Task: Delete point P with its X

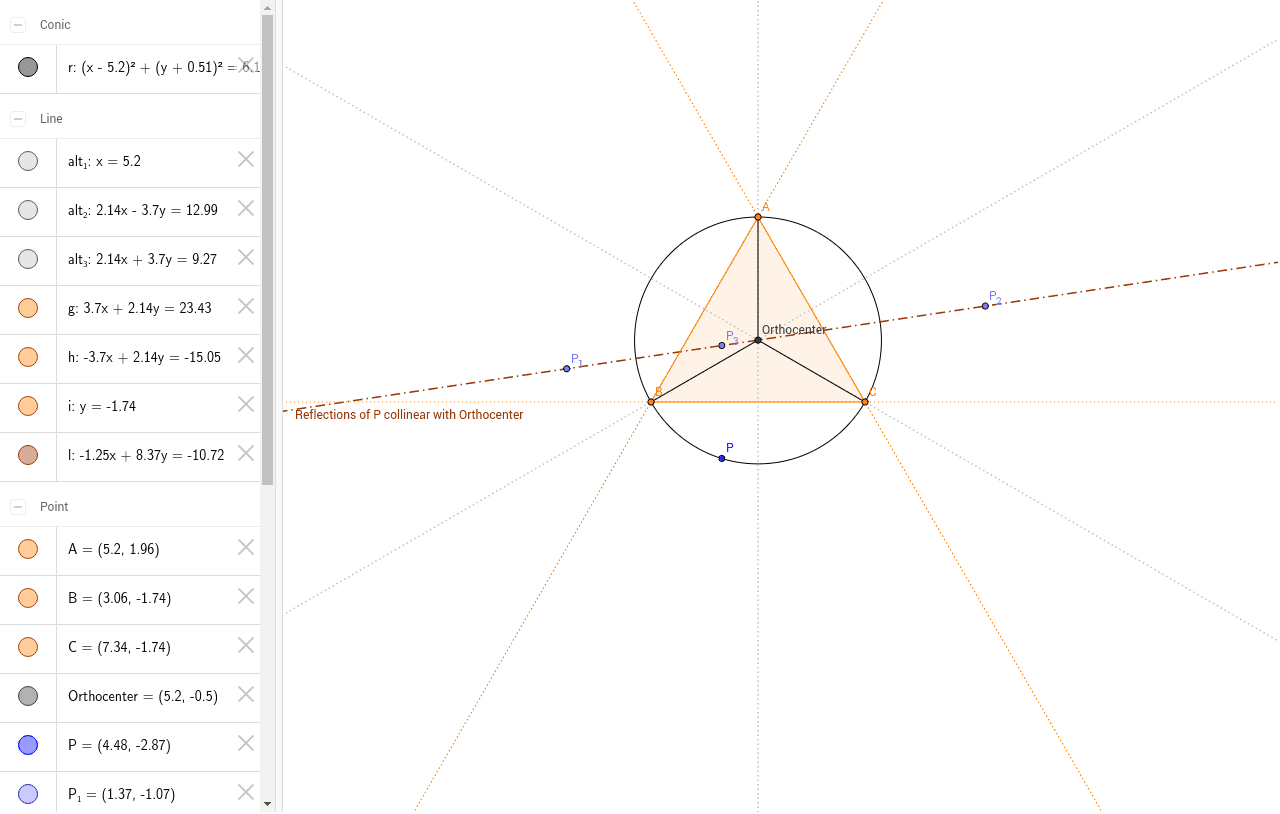Action: tap(246, 742)
